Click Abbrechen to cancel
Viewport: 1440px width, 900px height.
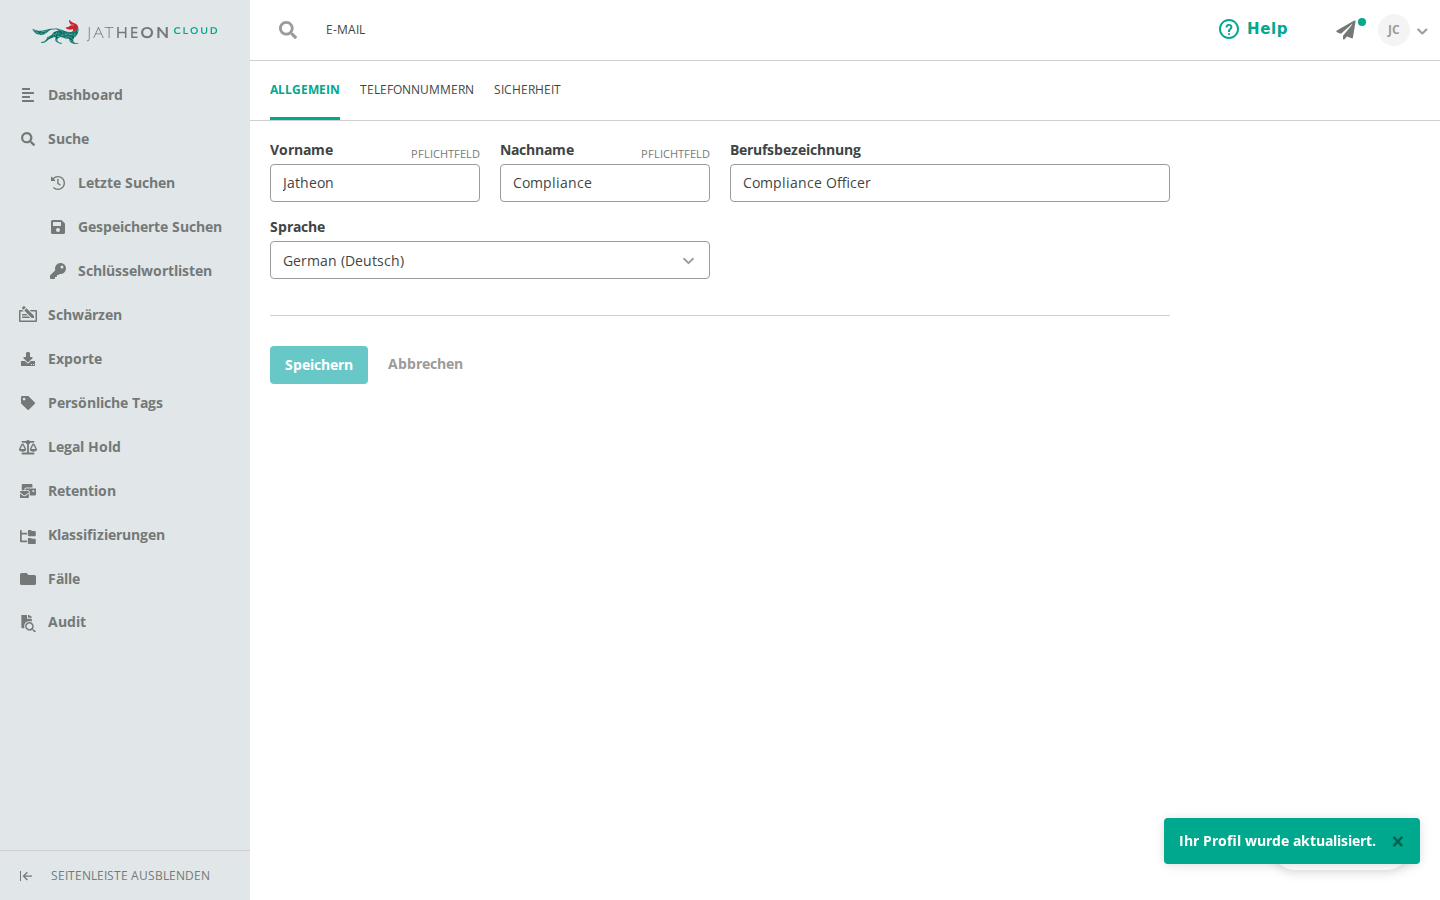click(x=425, y=364)
